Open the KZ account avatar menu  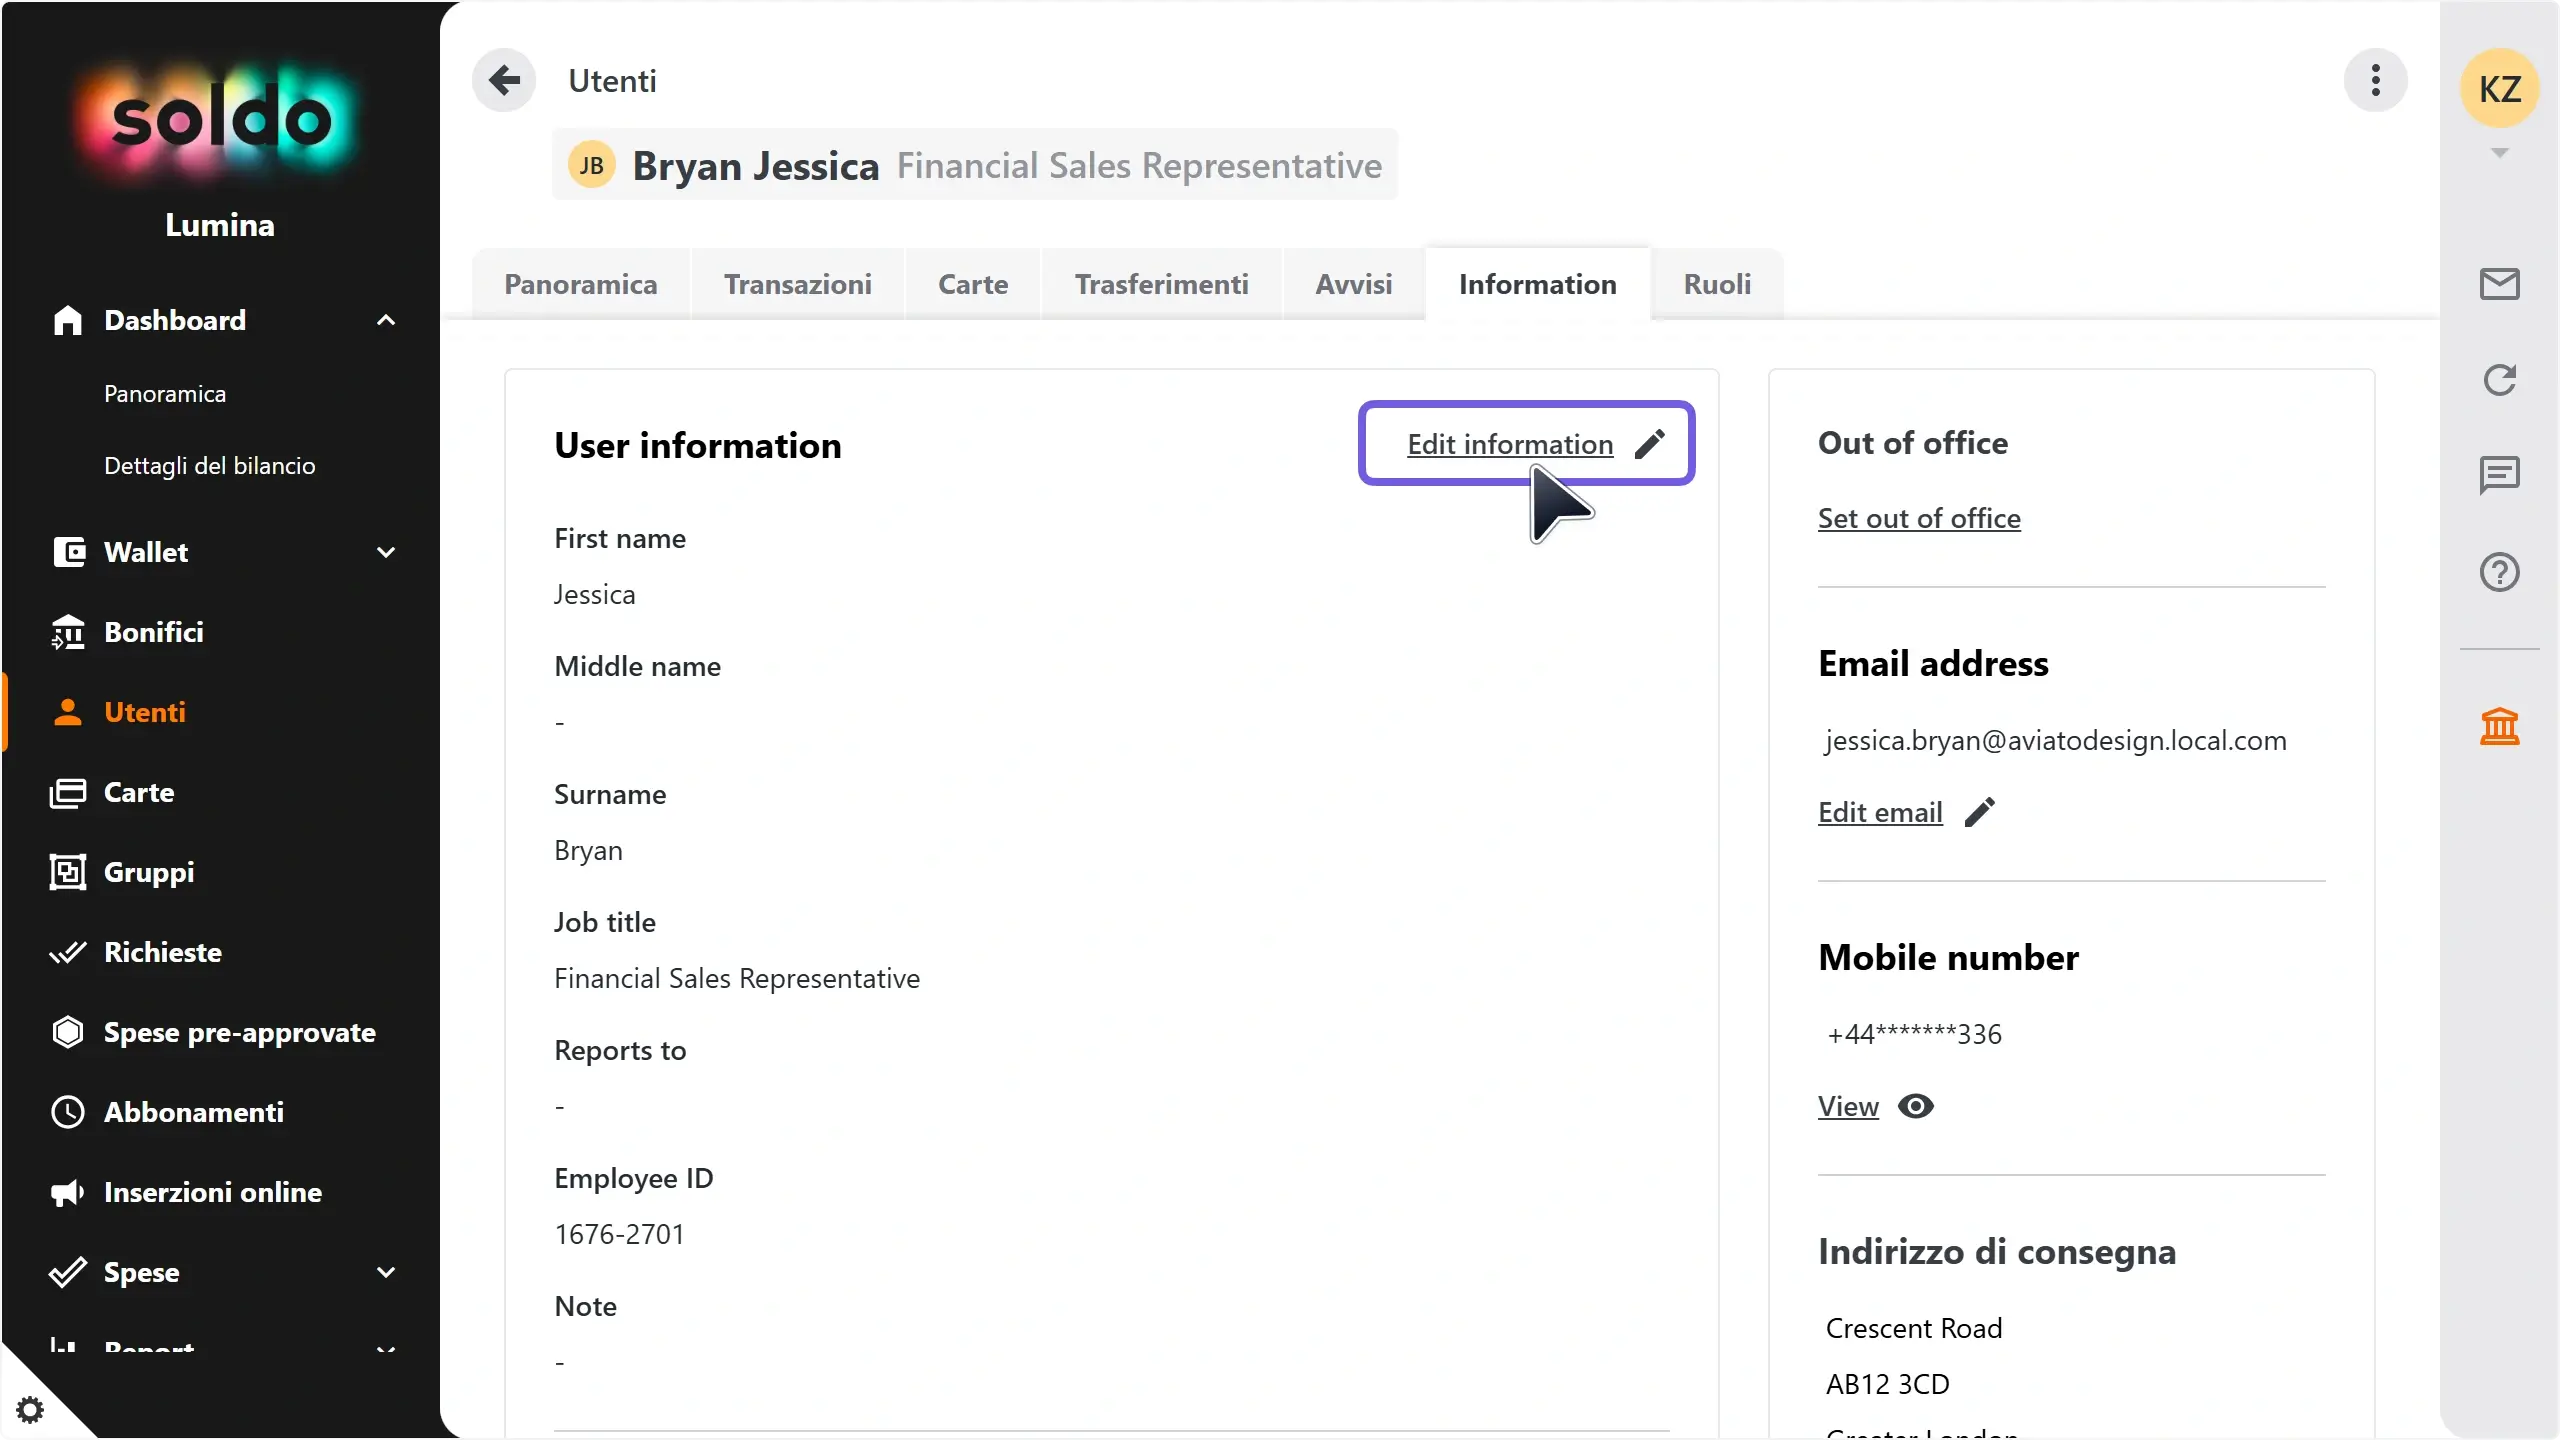2499,88
